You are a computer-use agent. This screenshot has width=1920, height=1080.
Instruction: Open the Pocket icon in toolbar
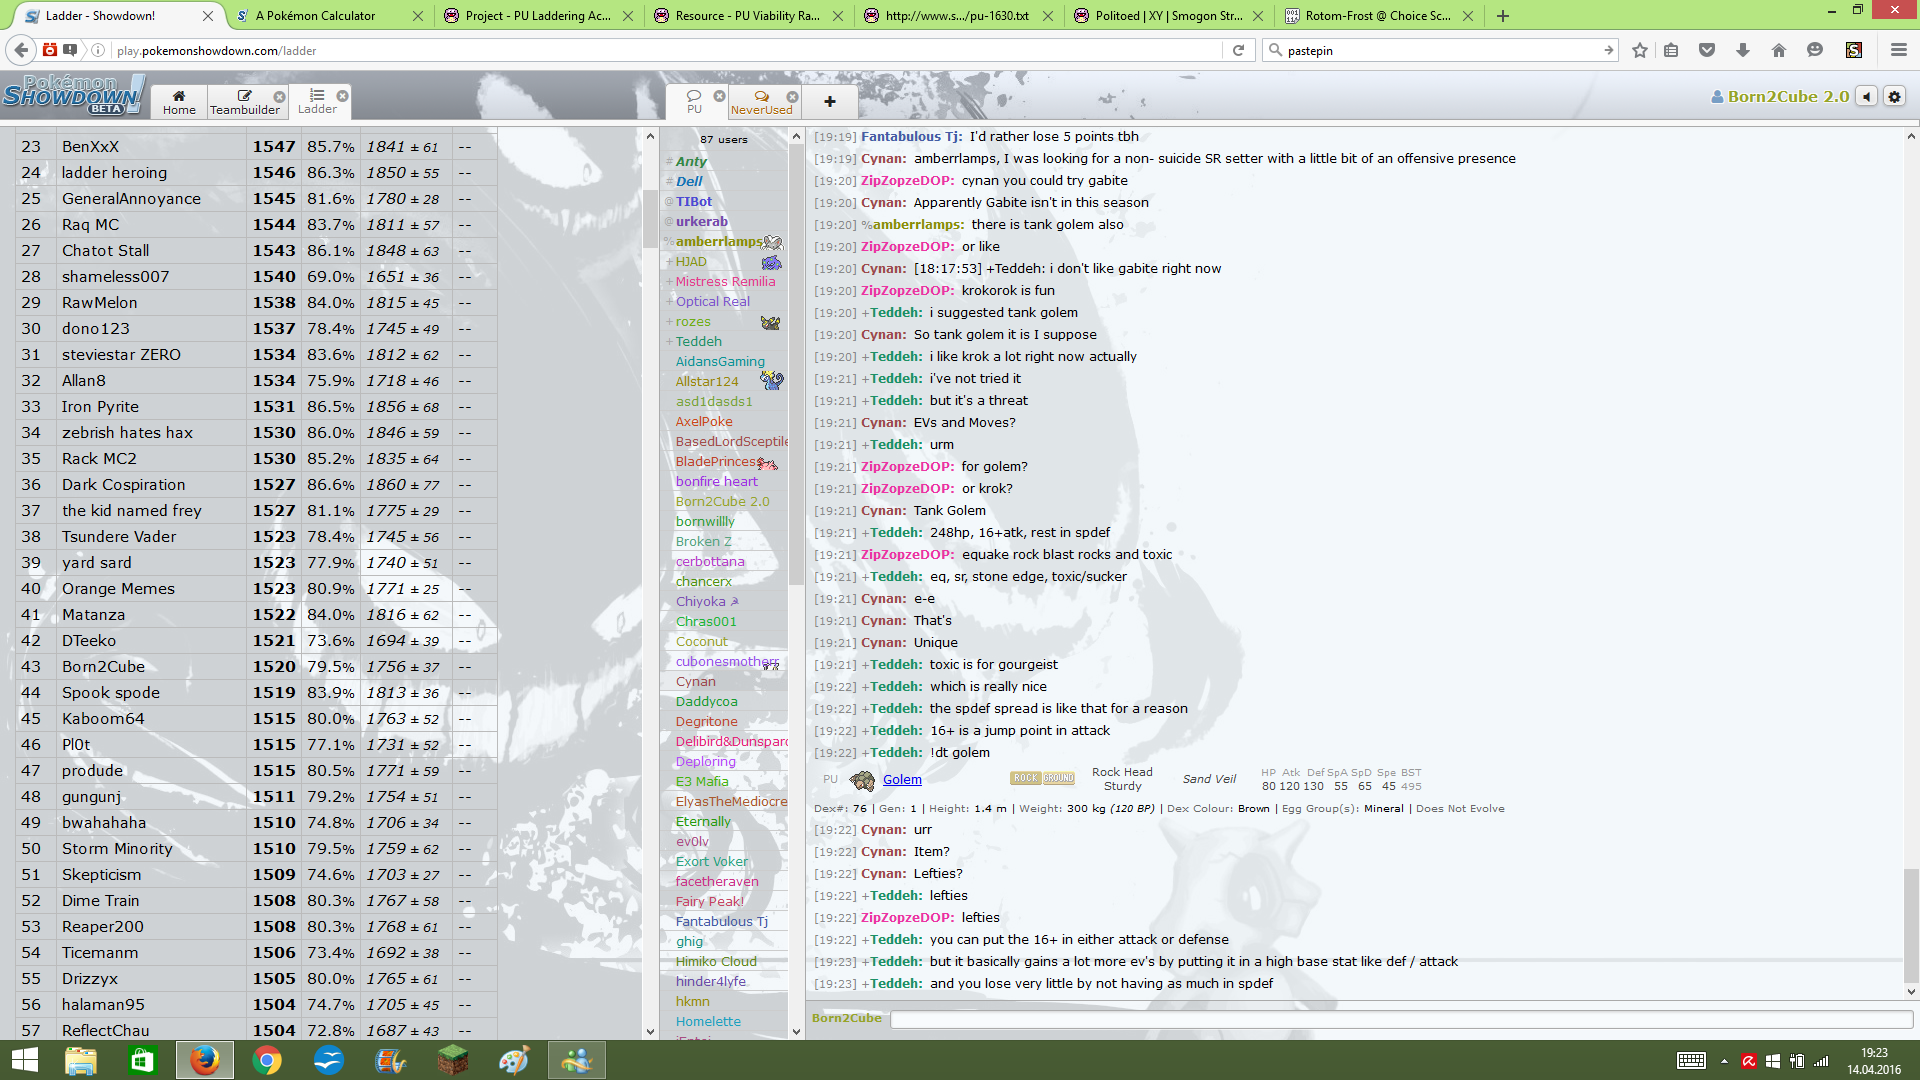click(x=1707, y=50)
